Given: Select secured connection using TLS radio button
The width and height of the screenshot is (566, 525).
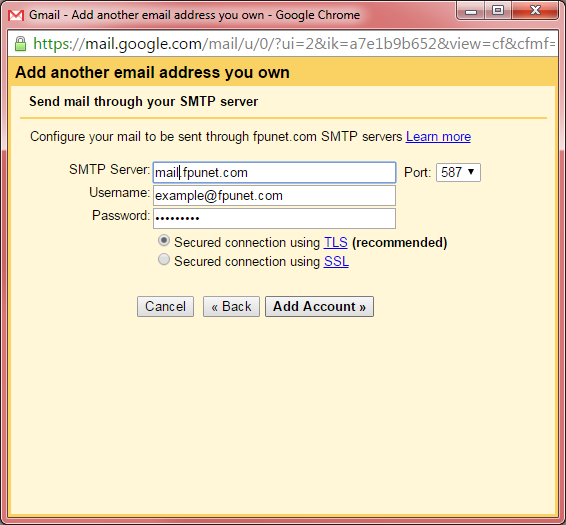Looking at the screenshot, I should (x=164, y=240).
